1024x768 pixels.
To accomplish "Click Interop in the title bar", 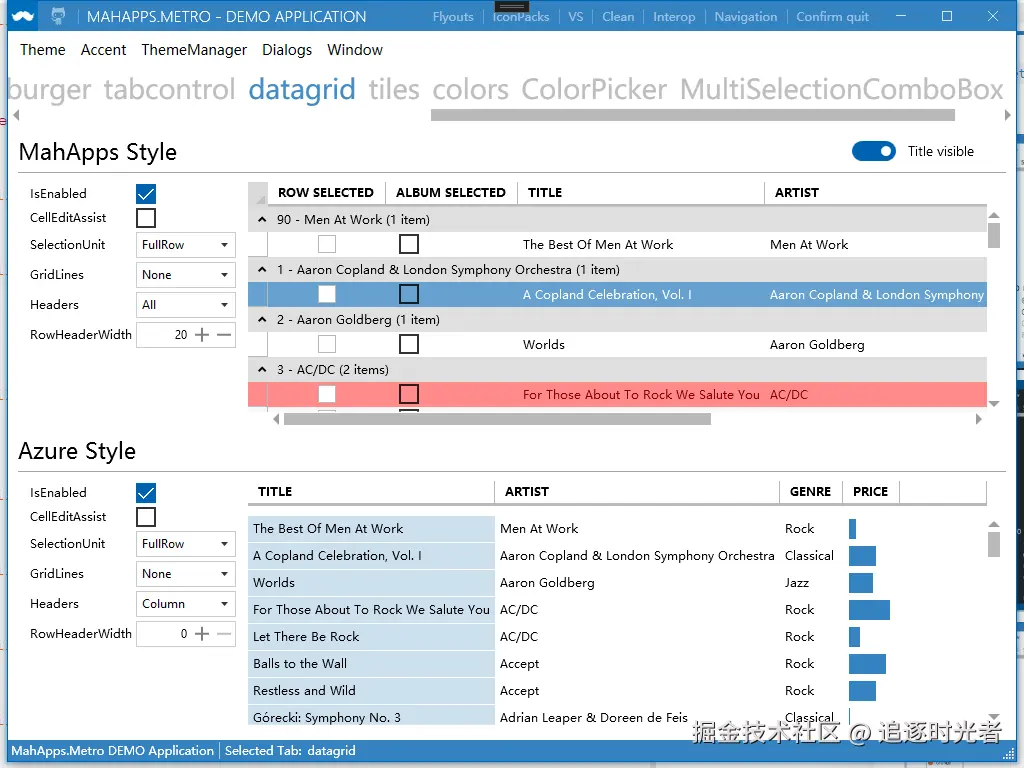I will click(674, 17).
